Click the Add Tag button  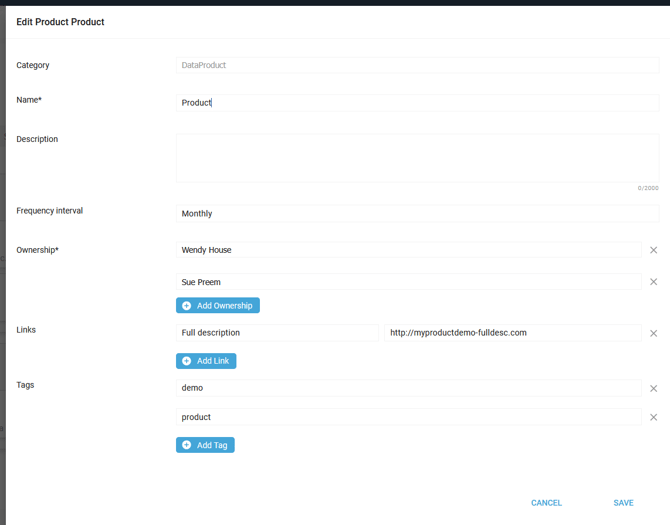[x=205, y=445]
